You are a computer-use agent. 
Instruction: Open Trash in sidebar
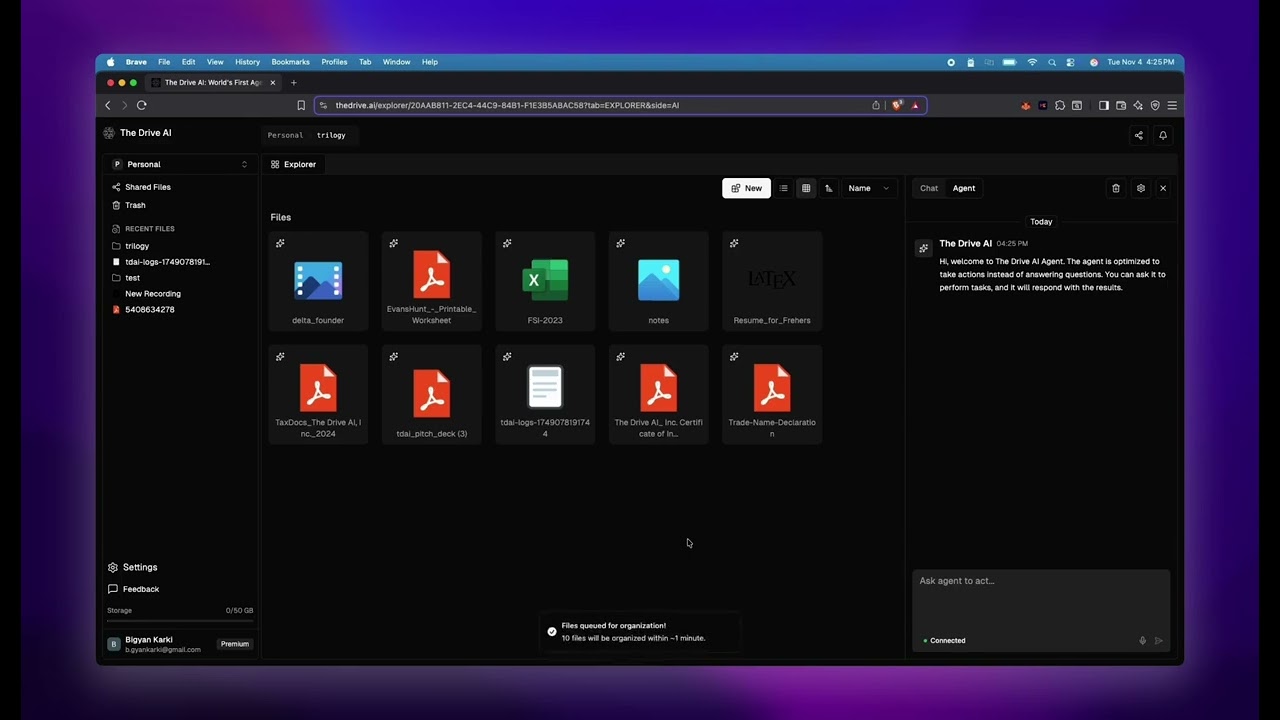[x=135, y=205]
